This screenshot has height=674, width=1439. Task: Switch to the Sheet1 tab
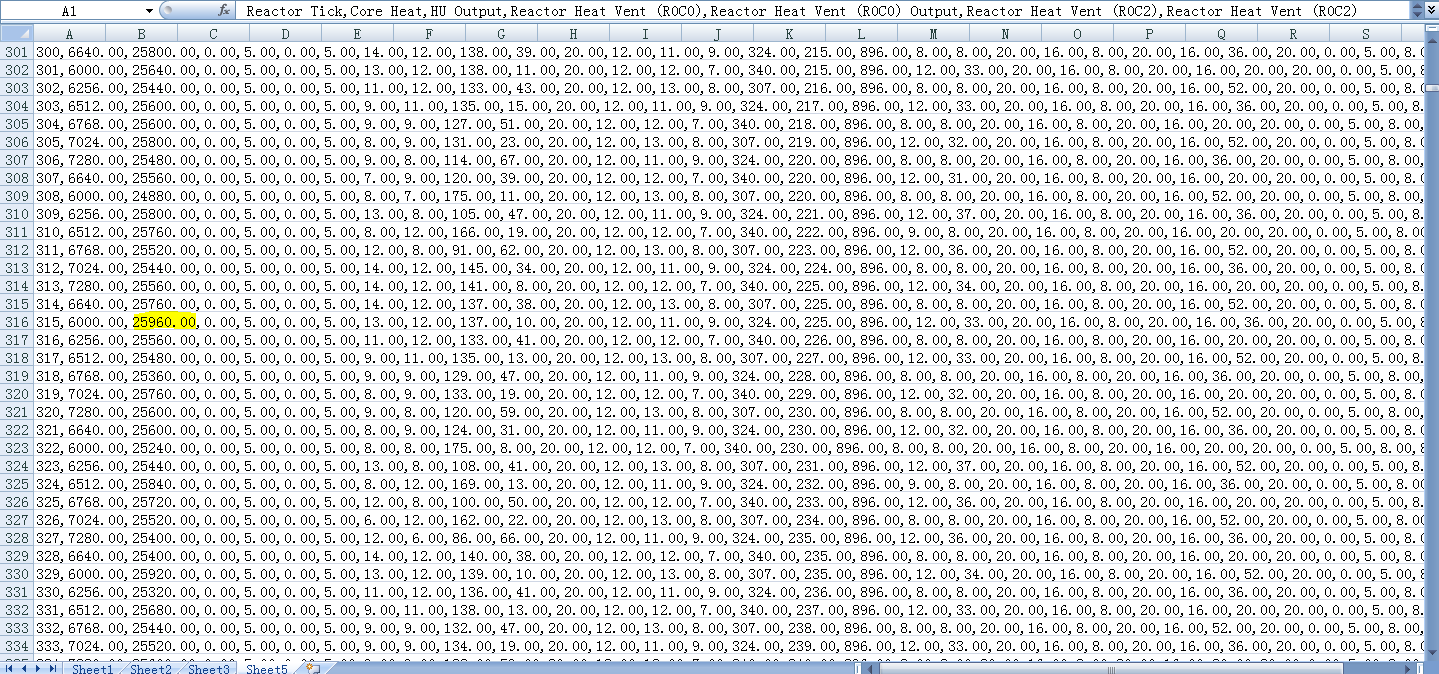point(92,668)
